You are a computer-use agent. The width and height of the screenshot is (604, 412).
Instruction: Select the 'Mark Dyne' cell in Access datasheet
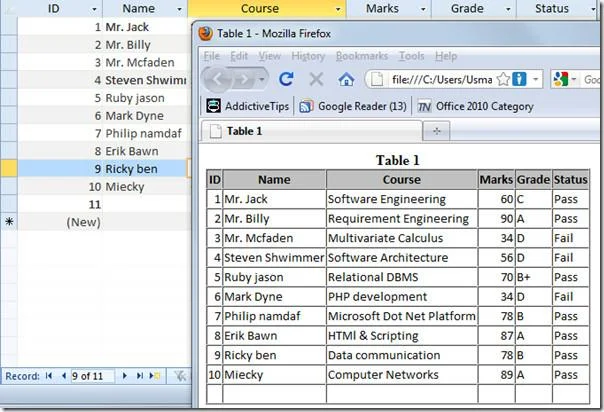coord(145,116)
